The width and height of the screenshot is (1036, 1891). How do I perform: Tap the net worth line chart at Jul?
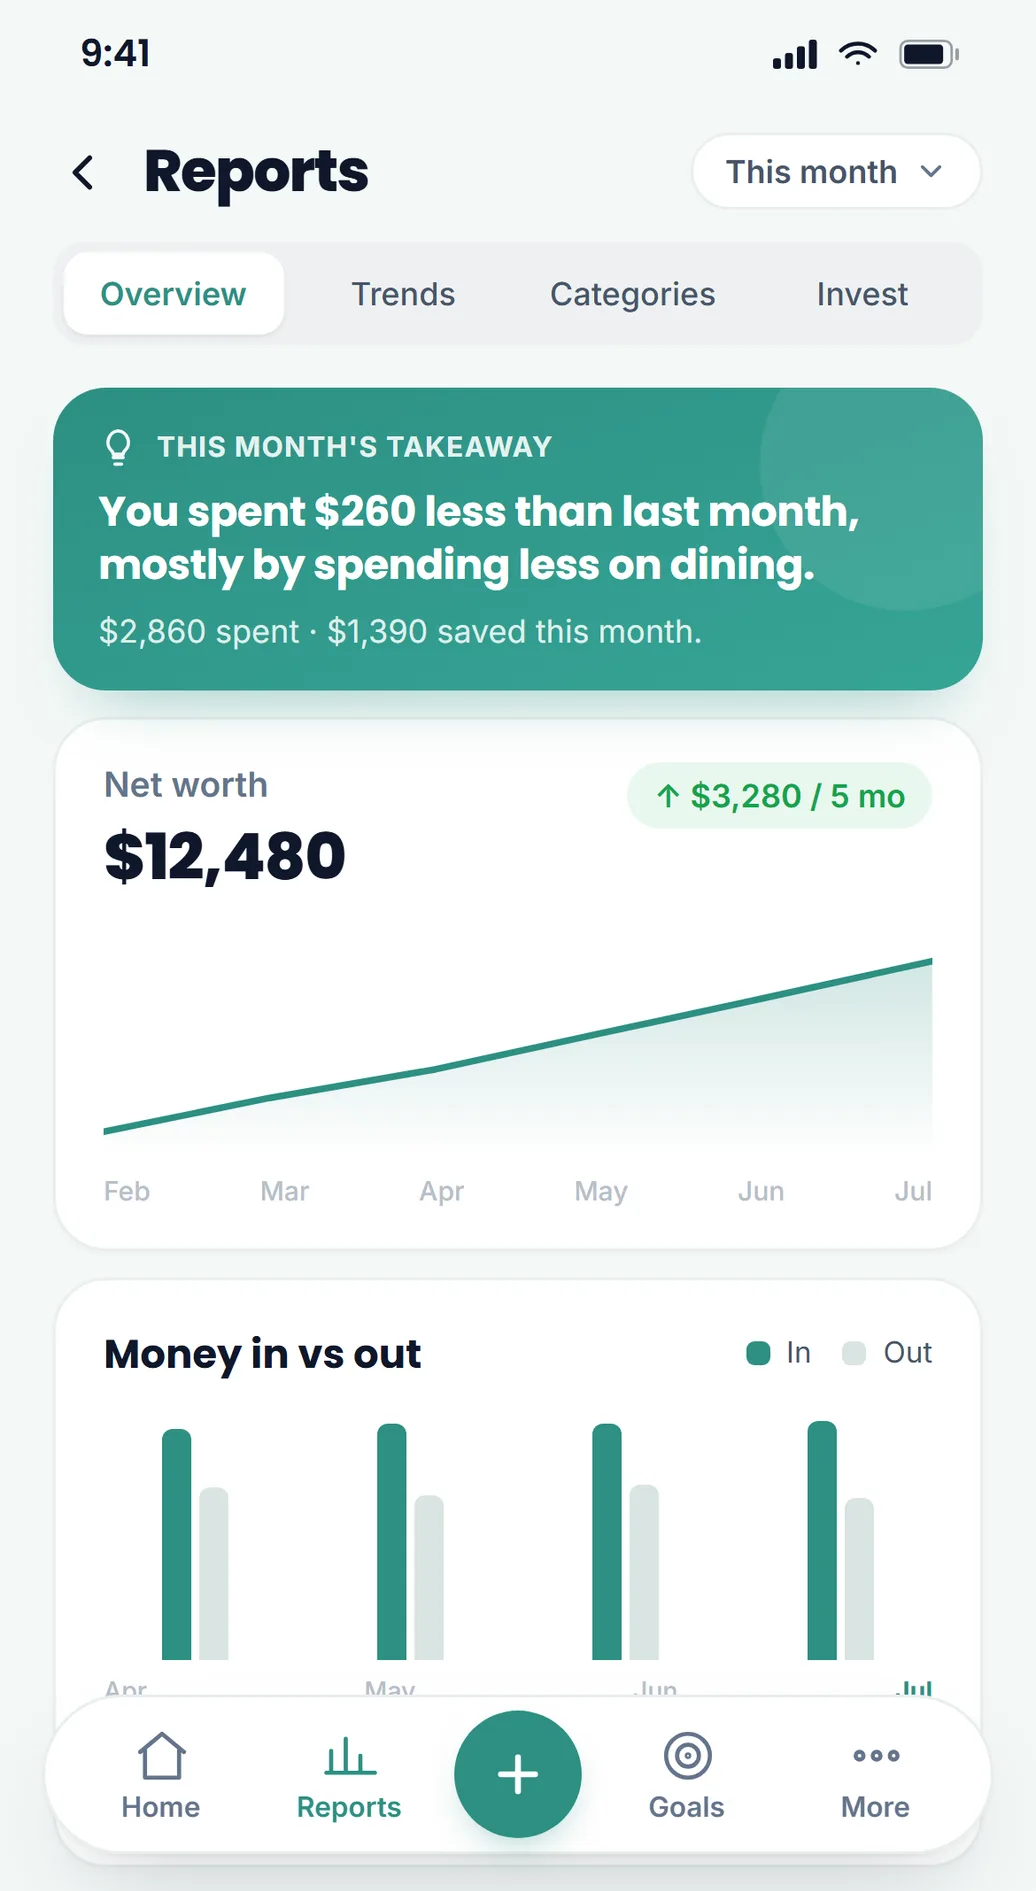930,962
